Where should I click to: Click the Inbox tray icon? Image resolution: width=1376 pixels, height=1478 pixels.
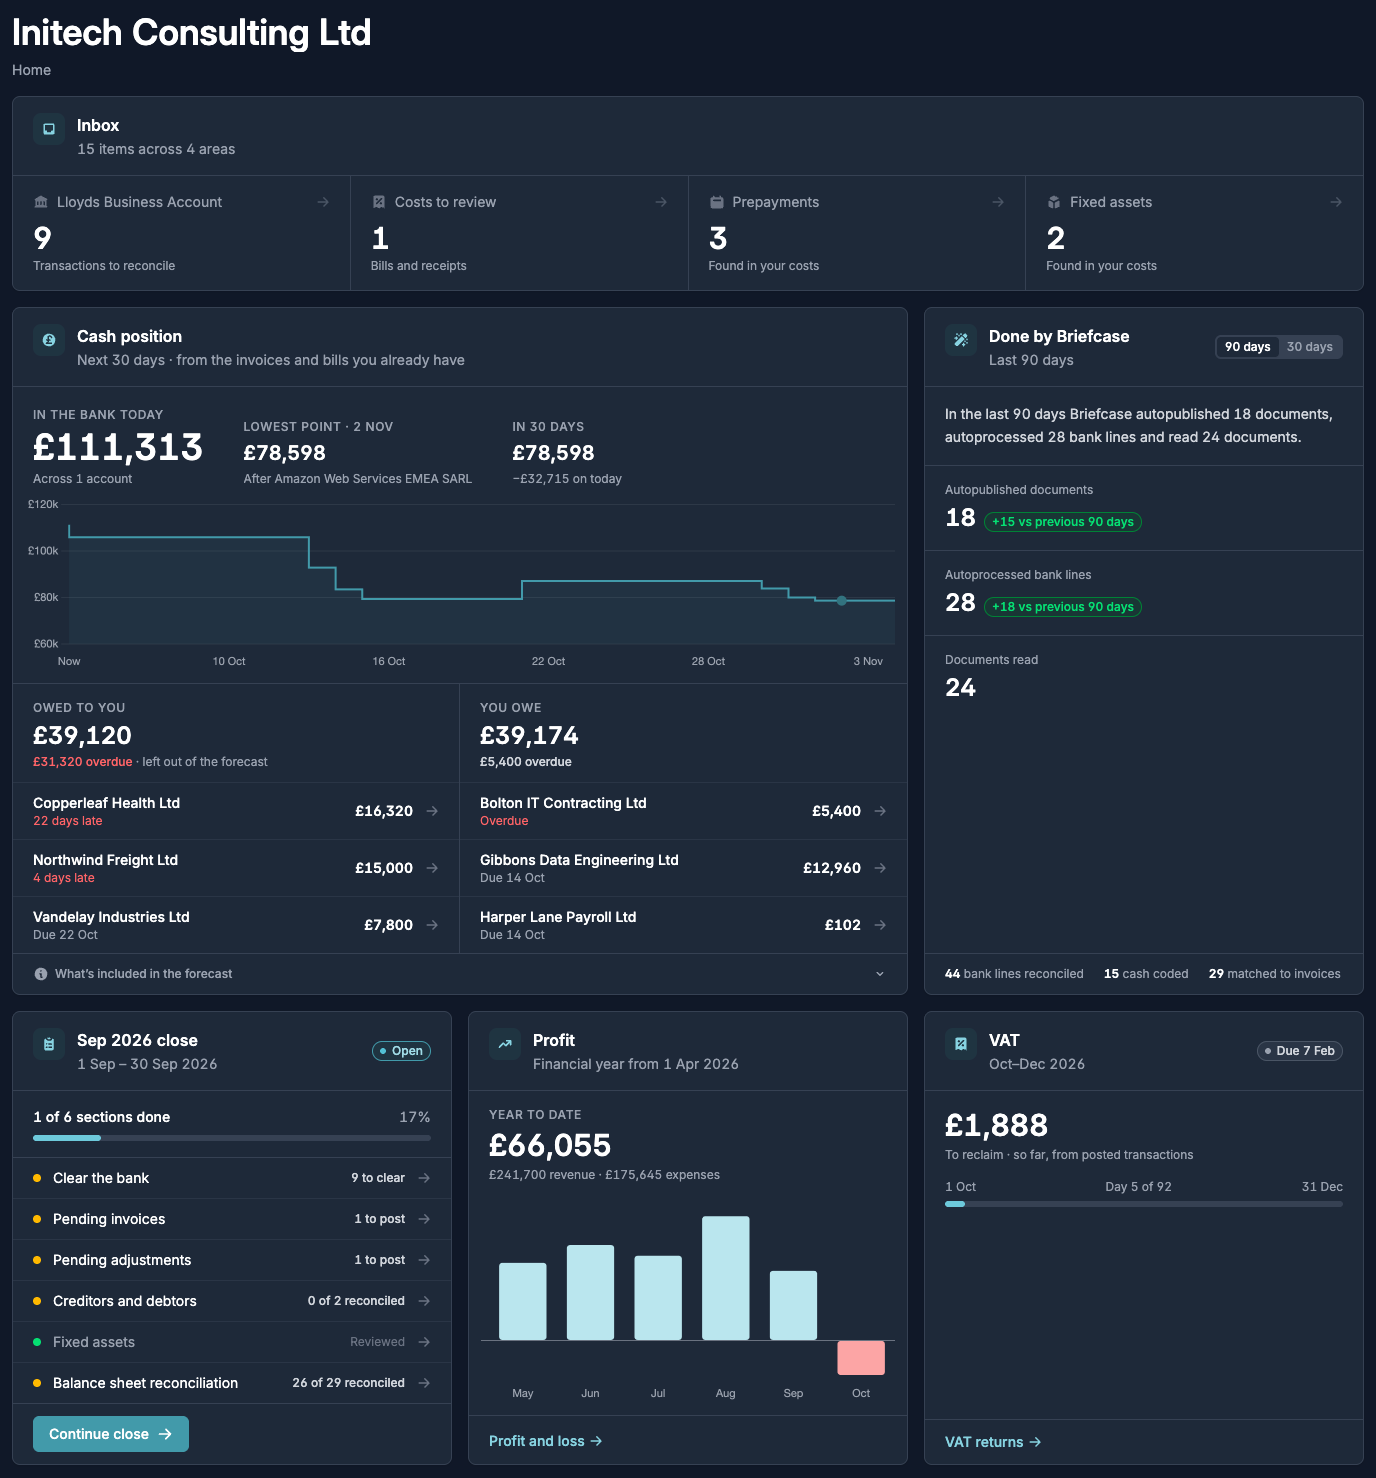(x=49, y=129)
